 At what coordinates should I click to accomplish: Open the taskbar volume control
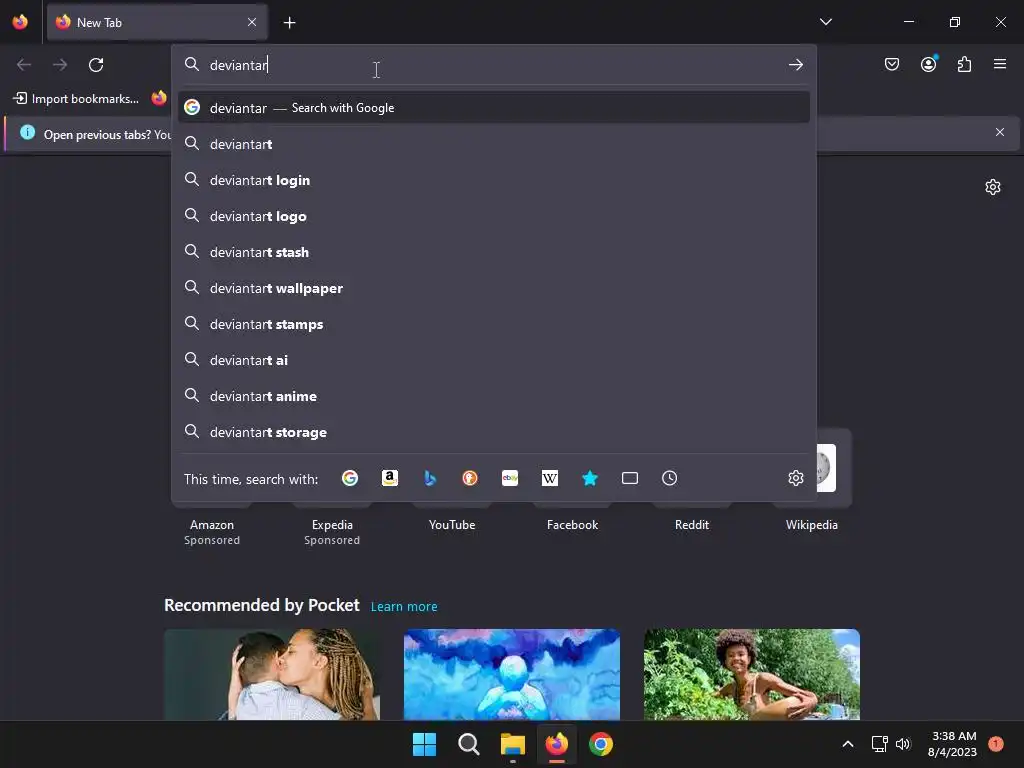click(903, 744)
